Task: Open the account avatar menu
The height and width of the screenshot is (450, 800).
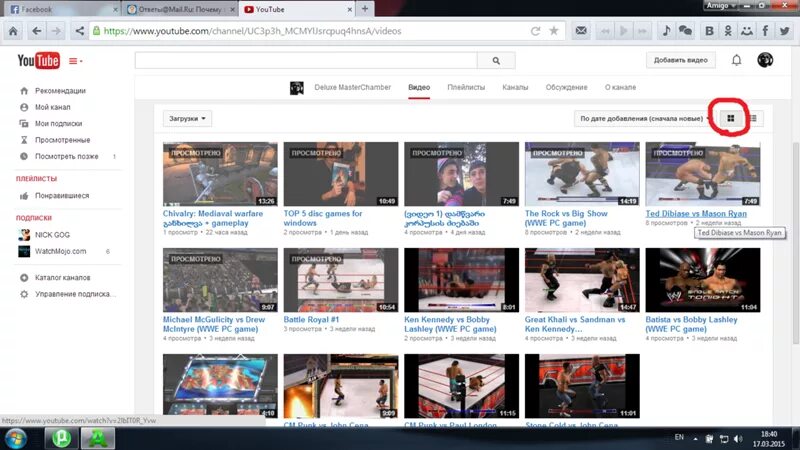Action: 765,60
